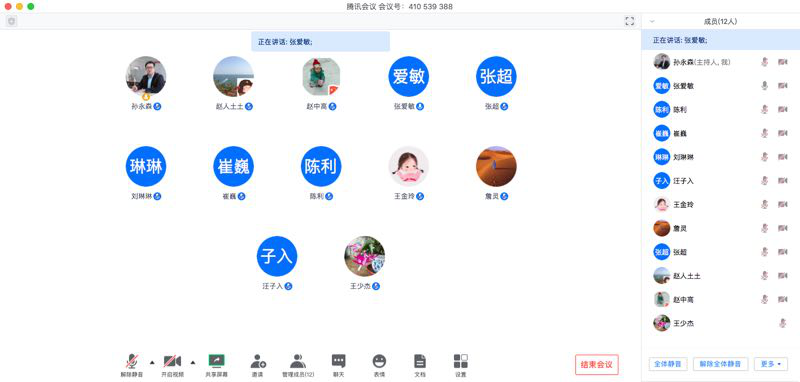800x382 pixels.
Task: Open the 设置 settings icon
Action: pos(461,361)
